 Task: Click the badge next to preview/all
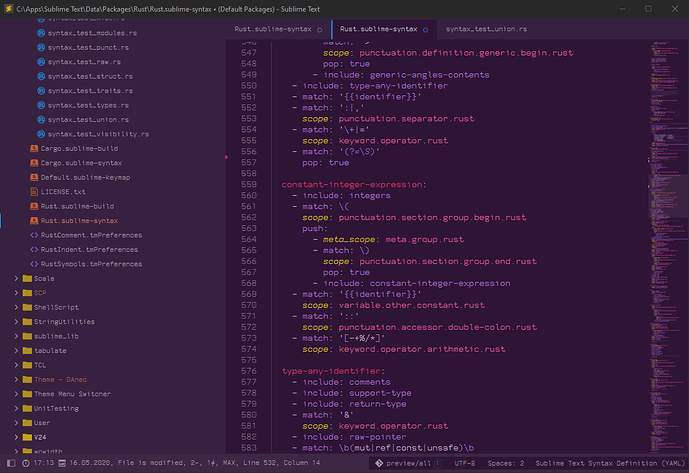click(438, 463)
